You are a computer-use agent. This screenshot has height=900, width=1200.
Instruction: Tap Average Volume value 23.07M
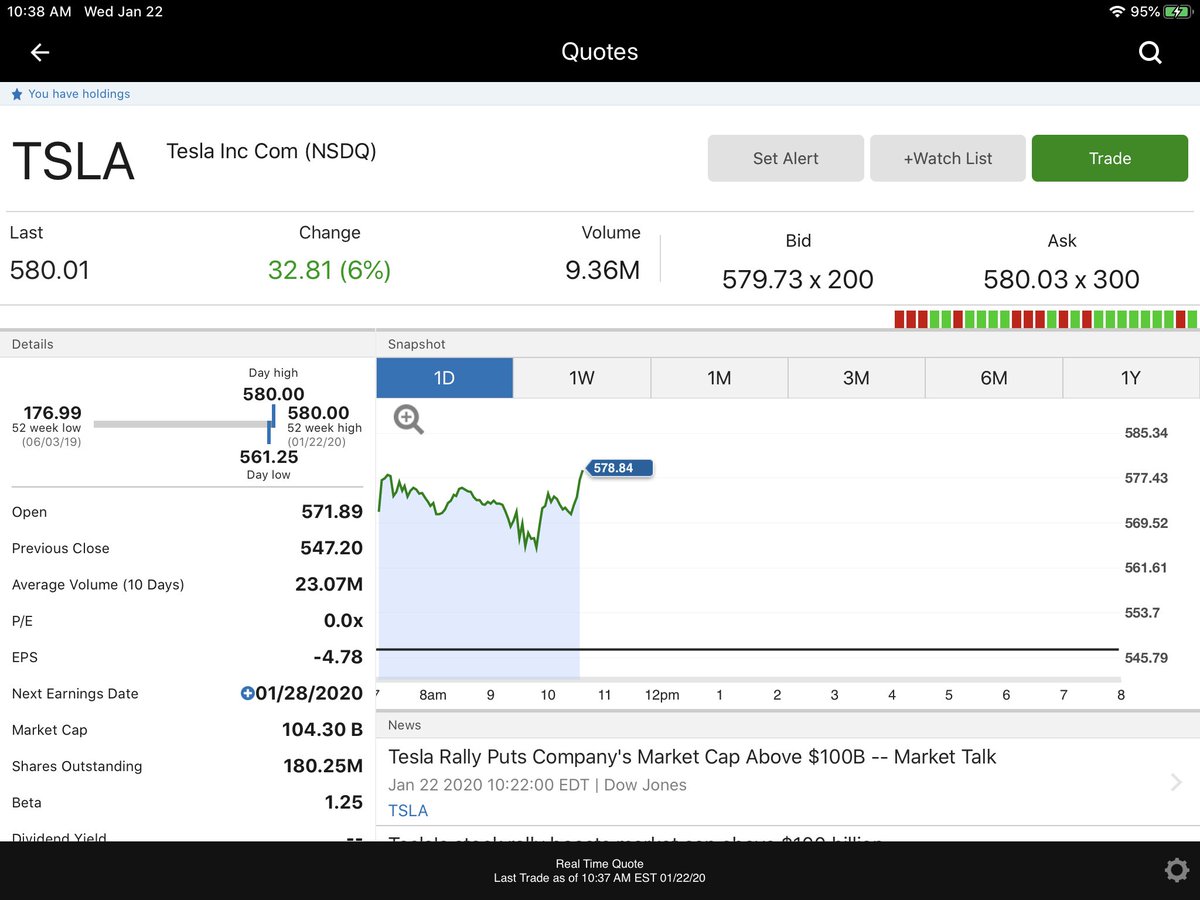[329, 584]
